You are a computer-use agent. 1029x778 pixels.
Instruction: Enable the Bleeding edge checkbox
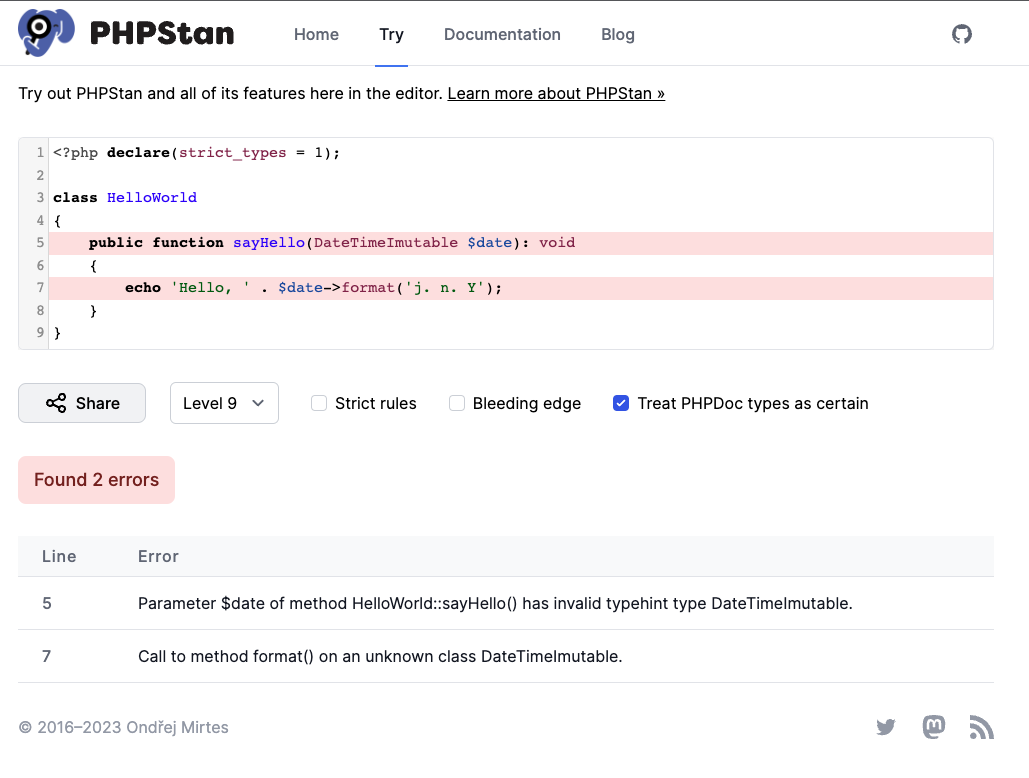[x=457, y=403]
